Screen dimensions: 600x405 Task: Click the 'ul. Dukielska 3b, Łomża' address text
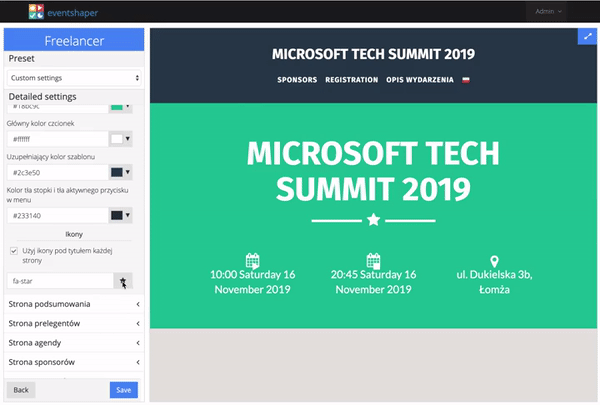tap(494, 282)
